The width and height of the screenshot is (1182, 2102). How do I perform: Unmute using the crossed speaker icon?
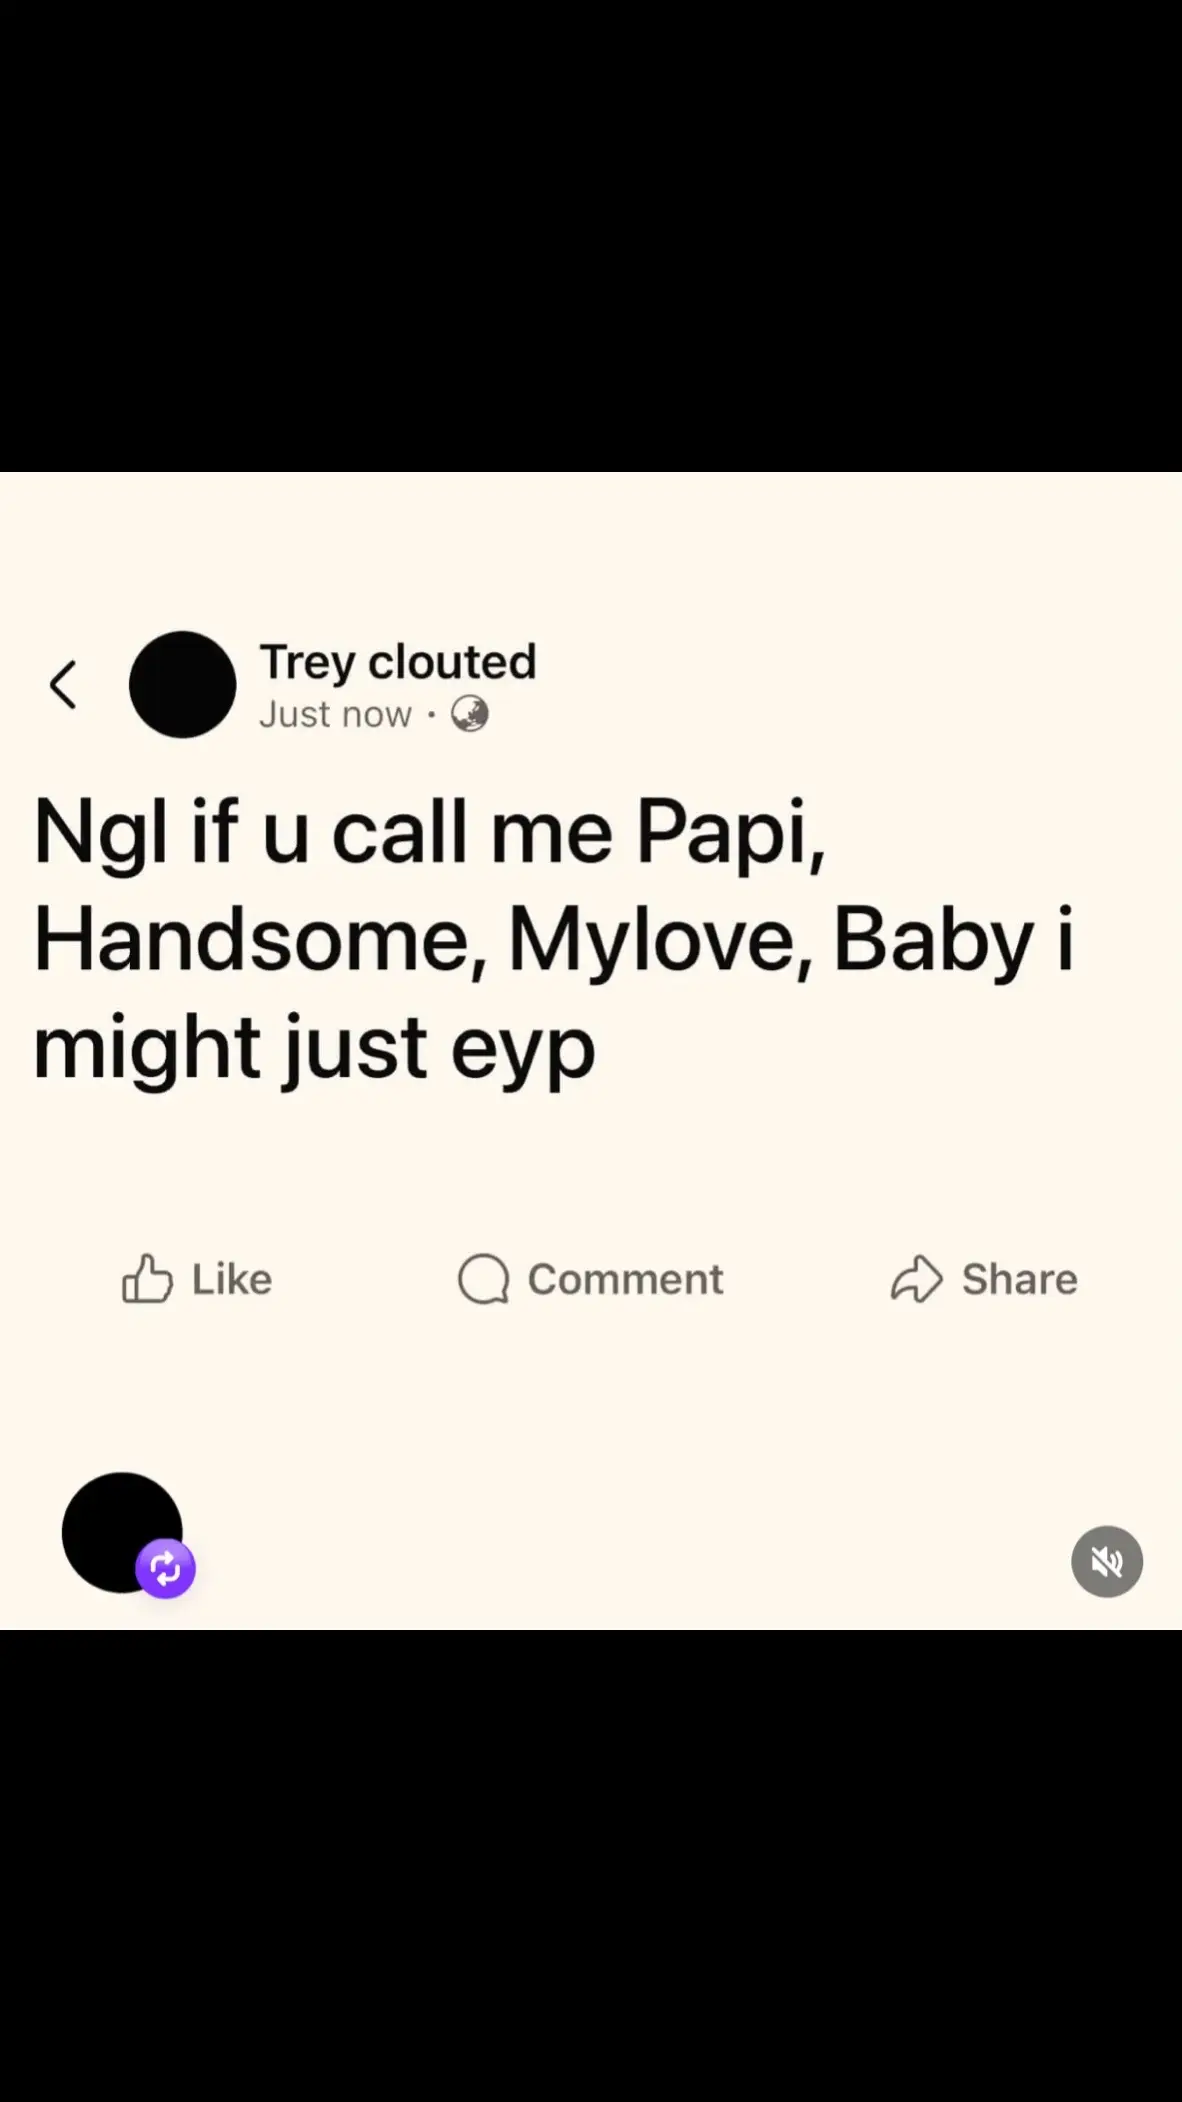click(1107, 1561)
